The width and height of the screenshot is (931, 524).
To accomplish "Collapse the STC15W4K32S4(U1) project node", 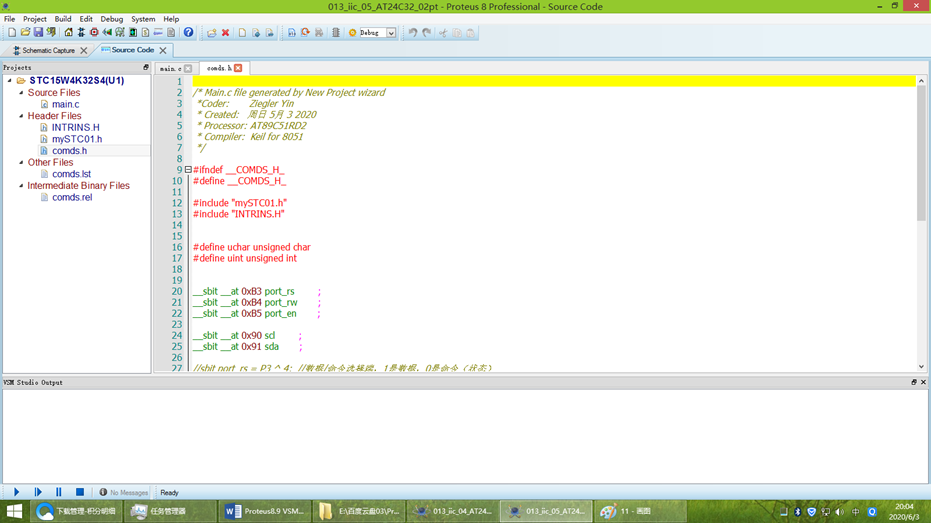I will click(x=10, y=80).
